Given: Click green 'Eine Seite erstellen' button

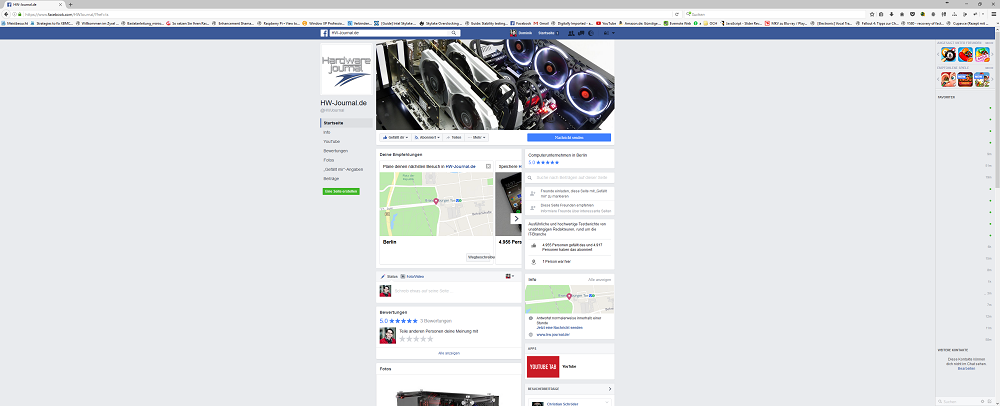Looking at the screenshot, I should point(341,191).
